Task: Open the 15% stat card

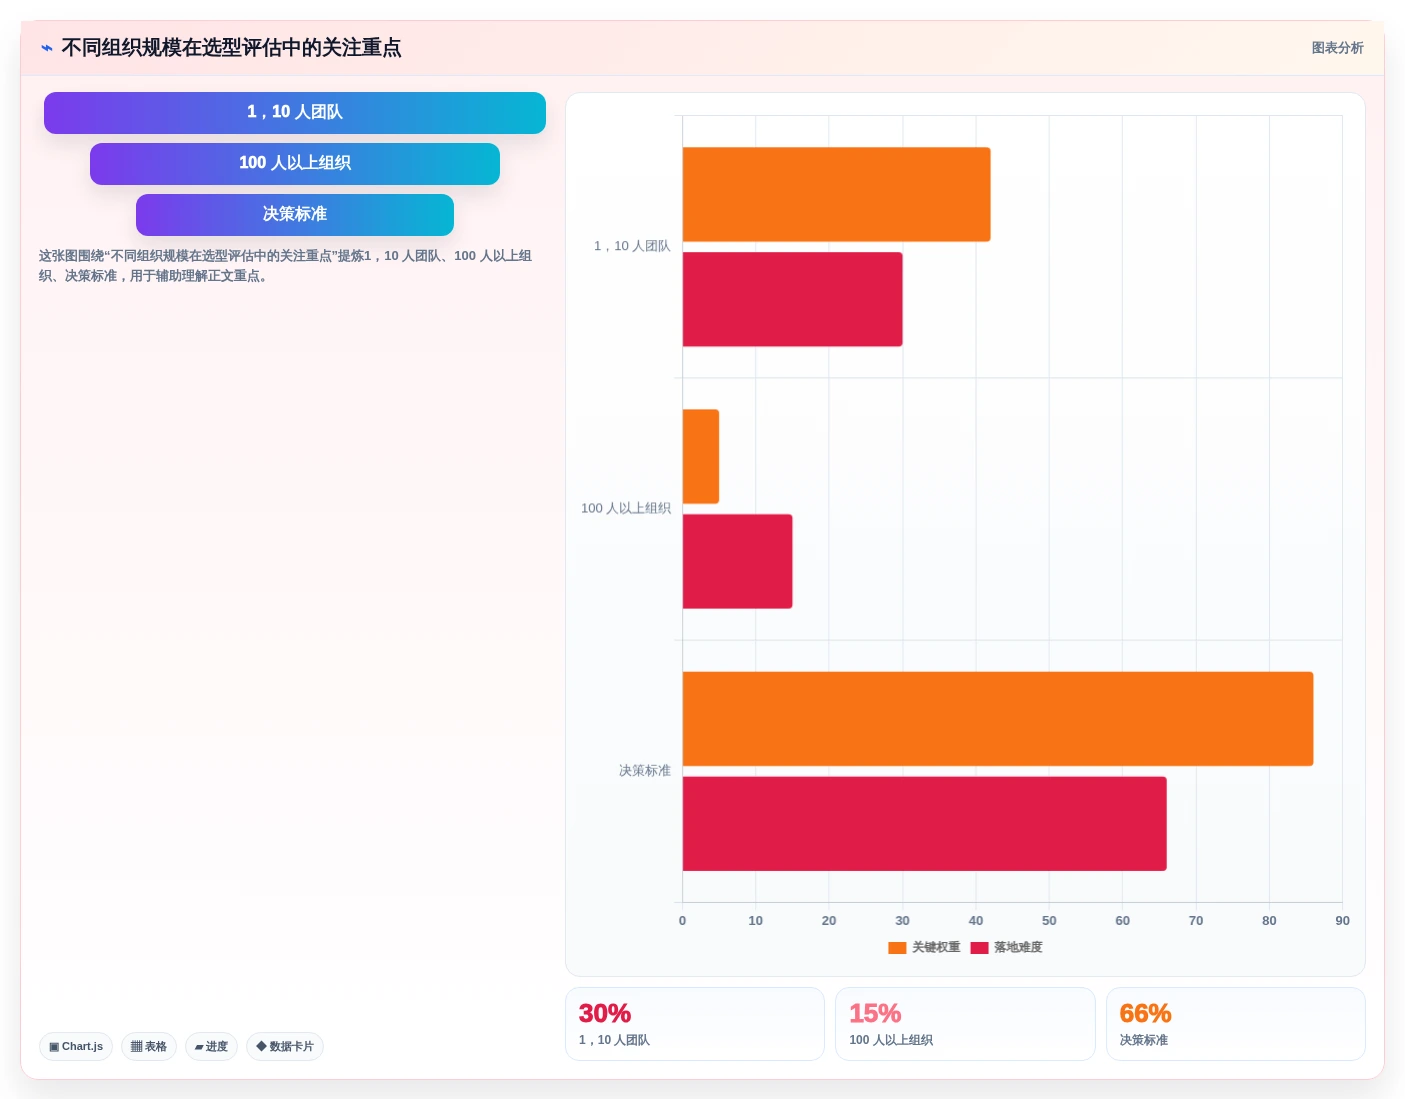Action: 965,1024
